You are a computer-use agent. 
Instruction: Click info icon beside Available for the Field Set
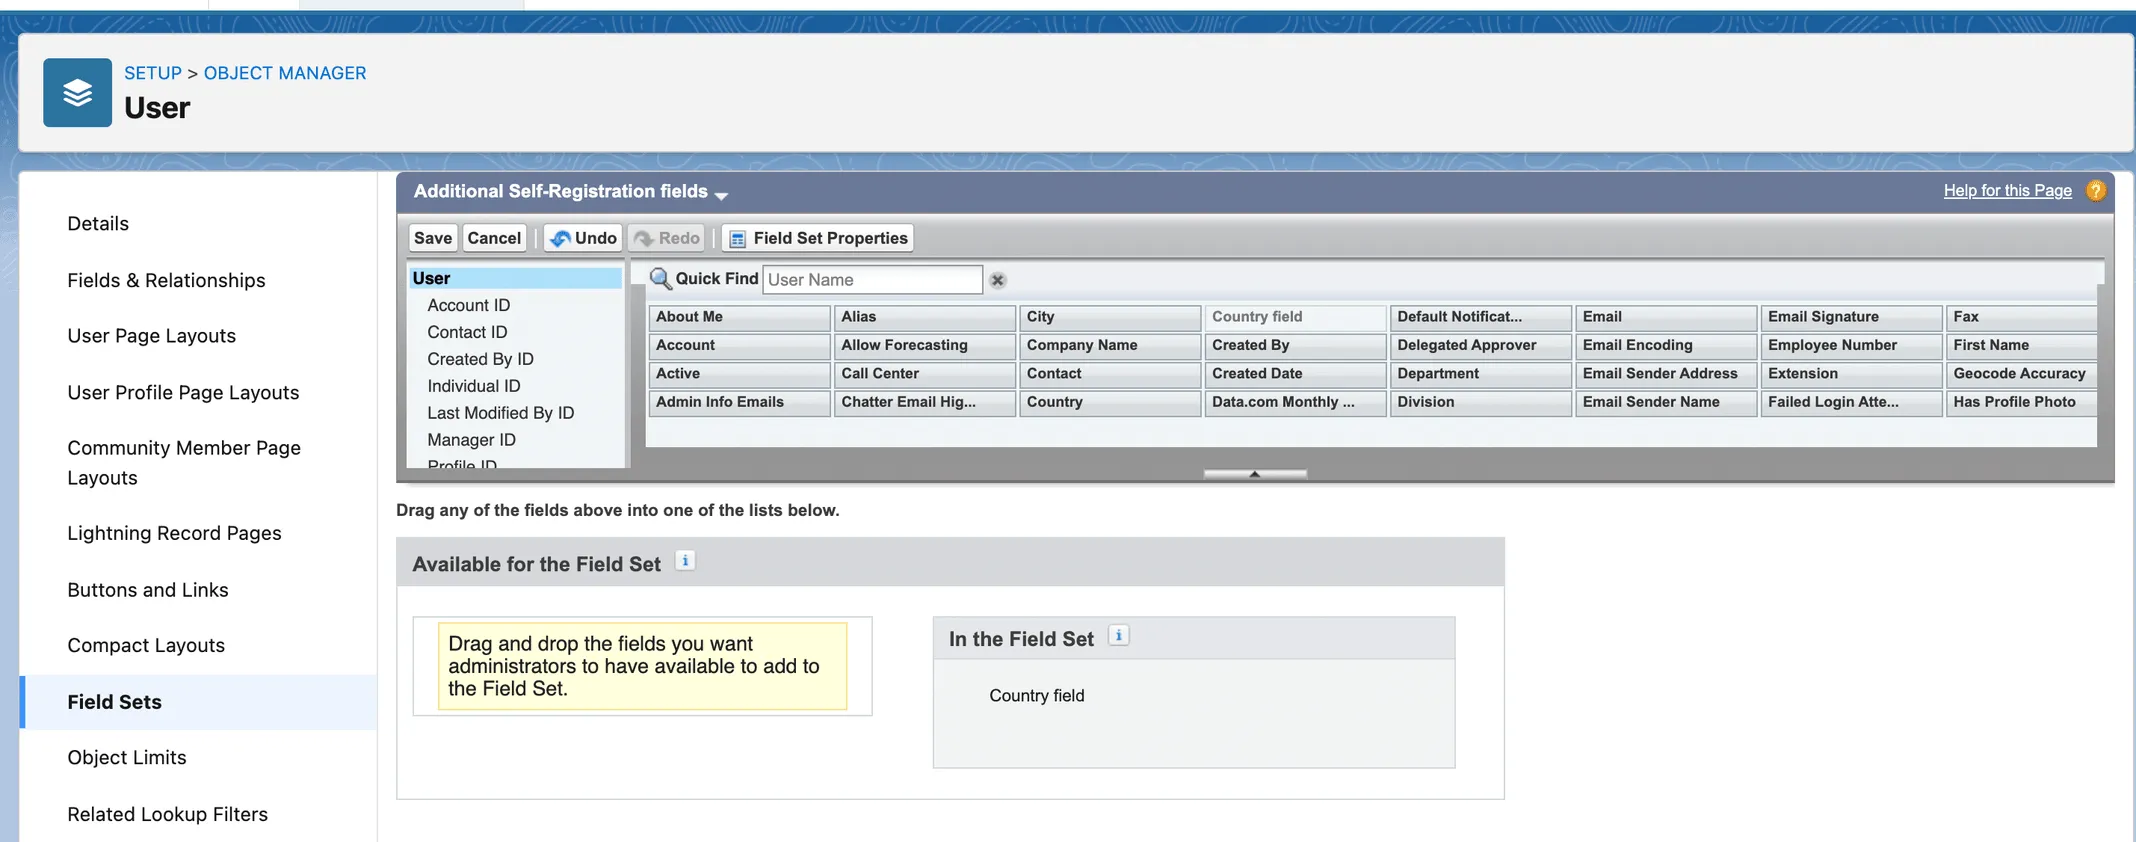(x=685, y=561)
